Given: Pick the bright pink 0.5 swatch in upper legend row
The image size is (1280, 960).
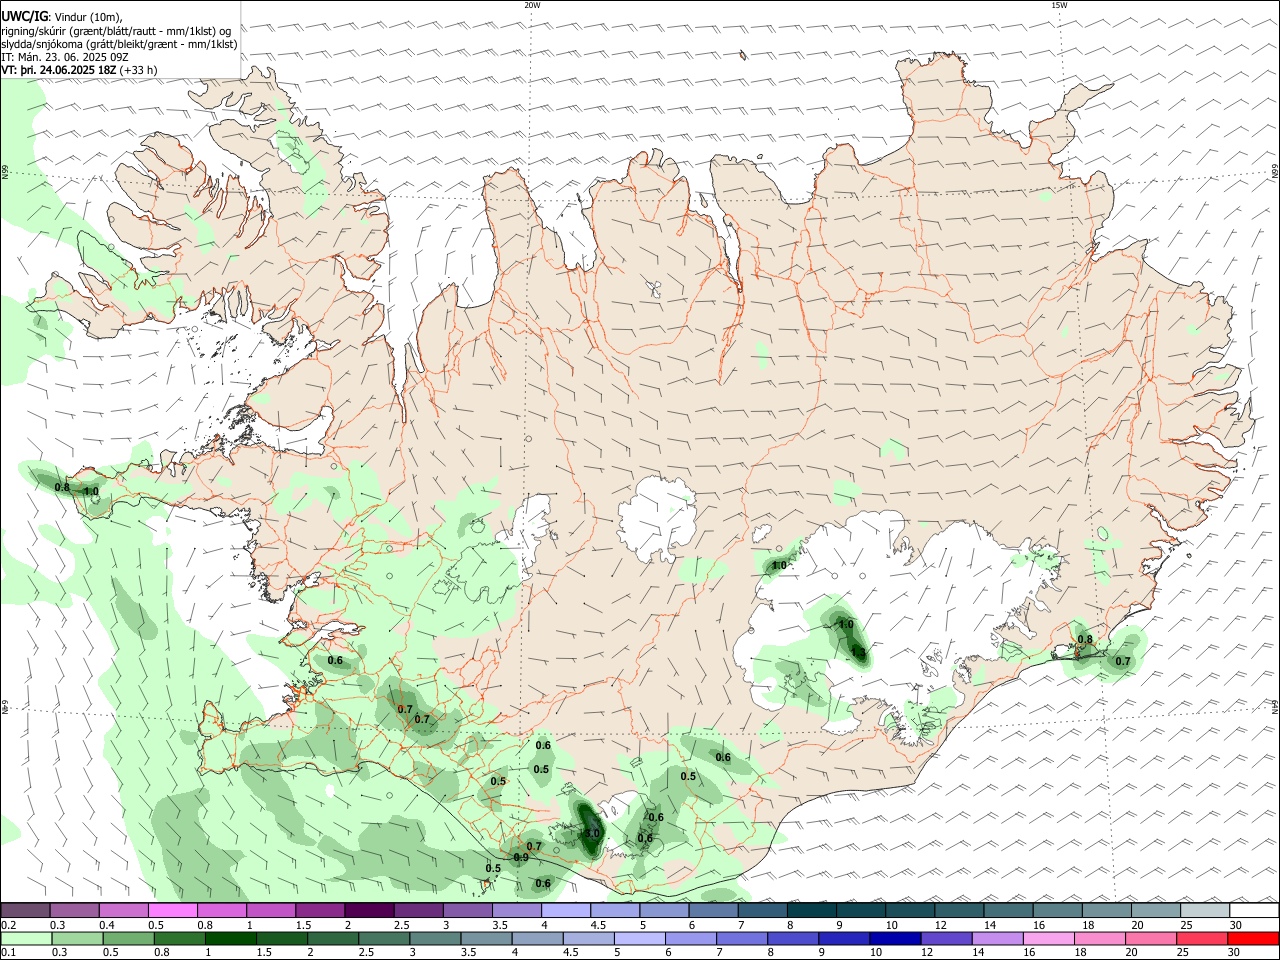Looking at the screenshot, I should 172,910.
